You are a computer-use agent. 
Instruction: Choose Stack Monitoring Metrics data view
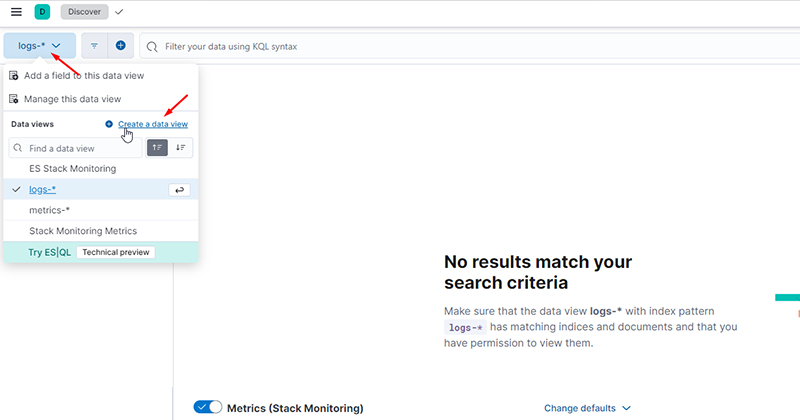point(101,231)
